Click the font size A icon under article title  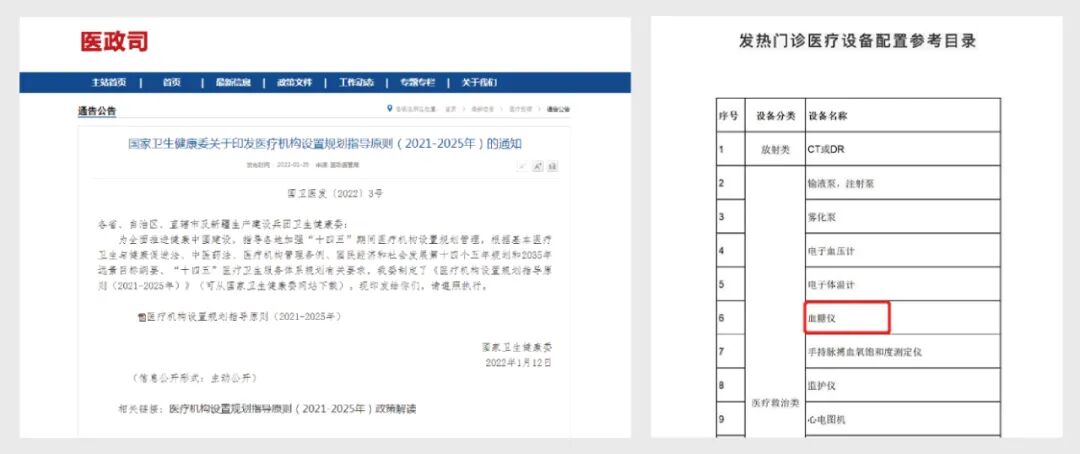coord(538,166)
